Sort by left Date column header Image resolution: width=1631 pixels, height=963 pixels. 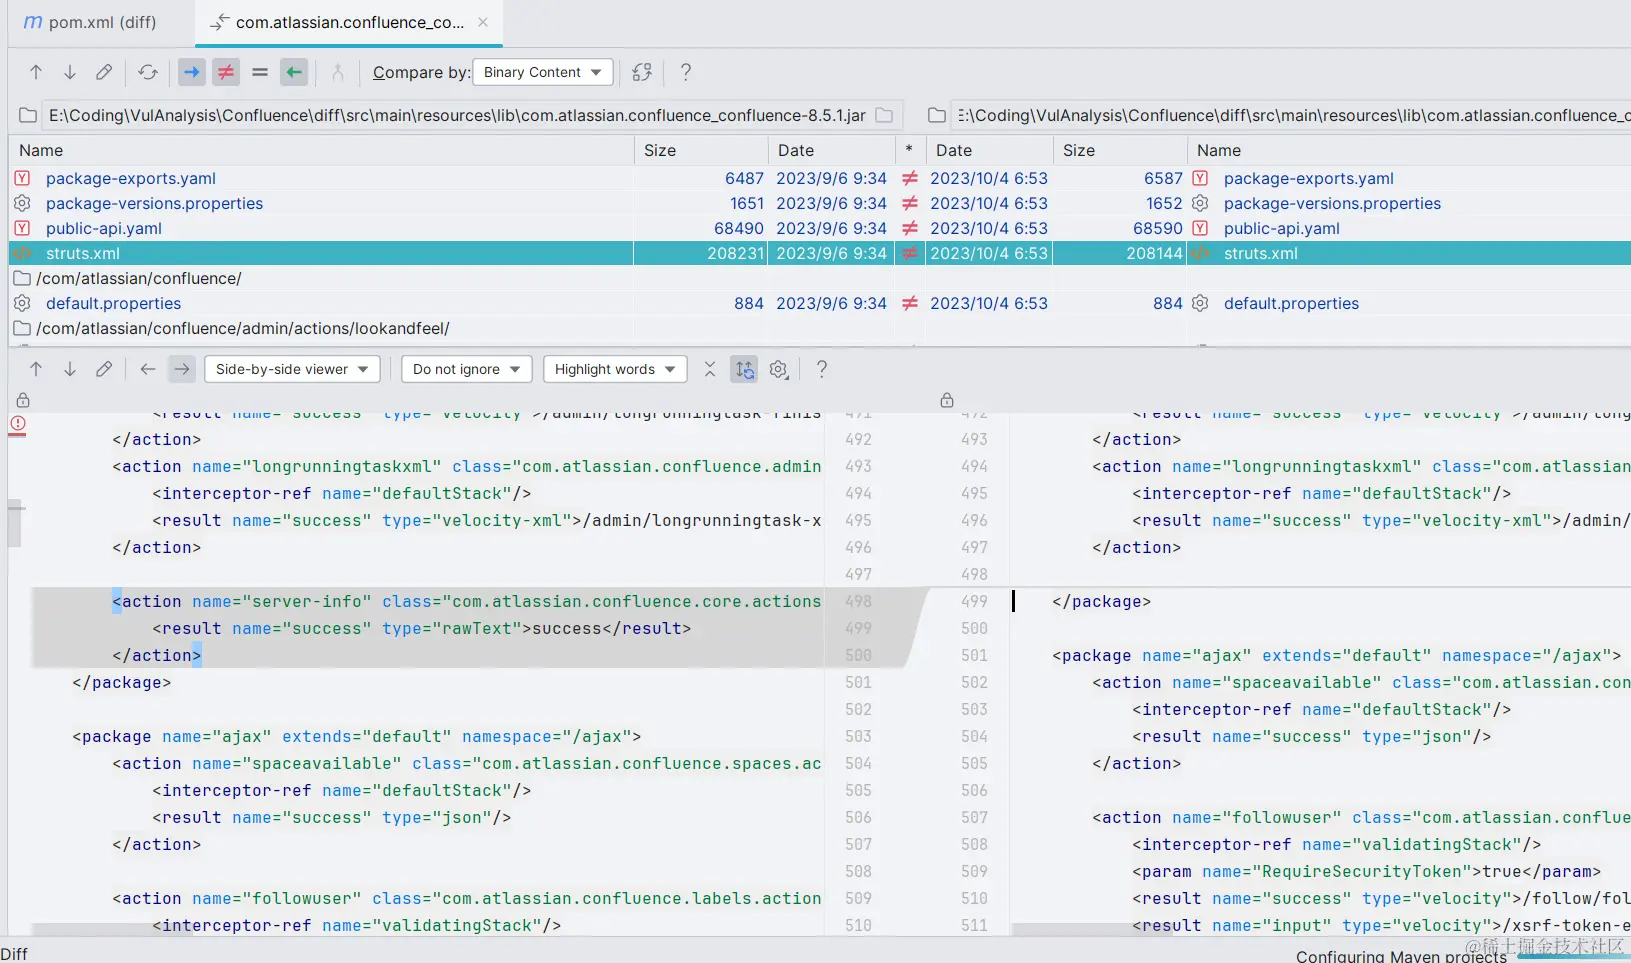tap(830, 150)
